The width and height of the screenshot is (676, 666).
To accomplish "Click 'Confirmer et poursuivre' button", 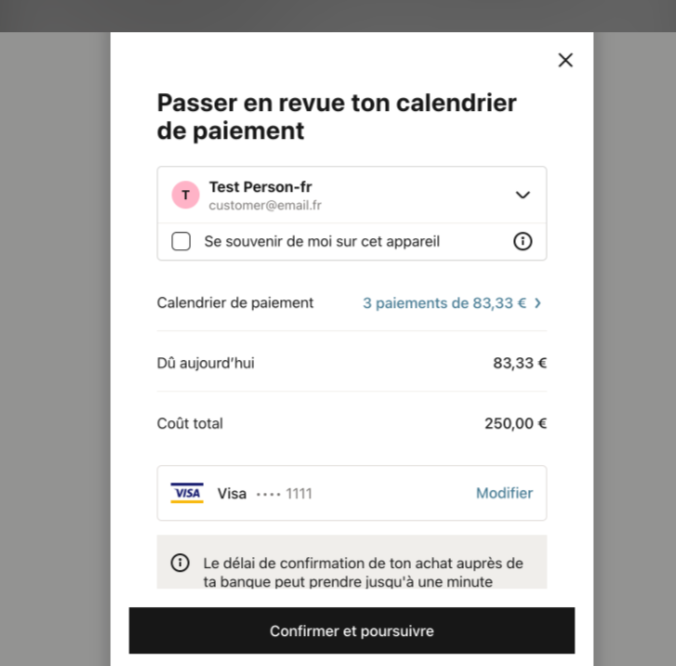I will pyautogui.click(x=352, y=630).
